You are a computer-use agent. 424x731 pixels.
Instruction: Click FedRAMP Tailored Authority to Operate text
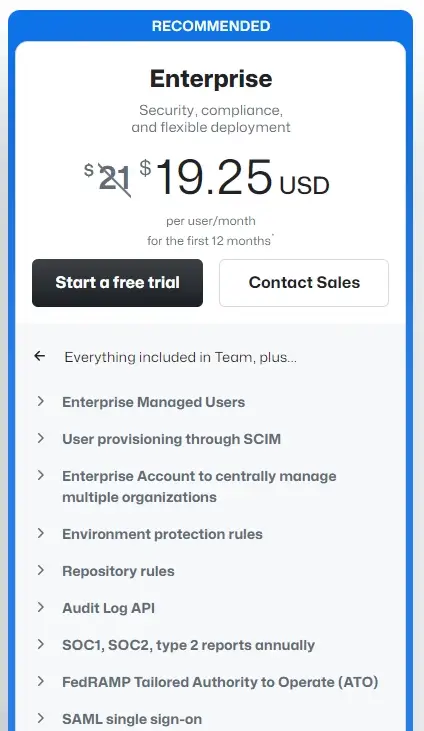(220, 682)
